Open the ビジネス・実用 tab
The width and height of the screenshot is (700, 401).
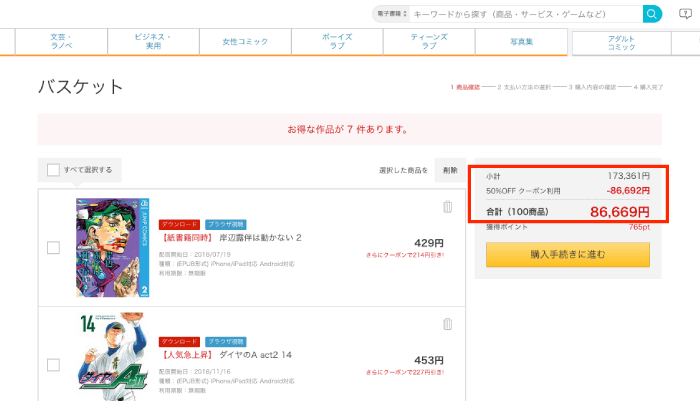[152, 41]
